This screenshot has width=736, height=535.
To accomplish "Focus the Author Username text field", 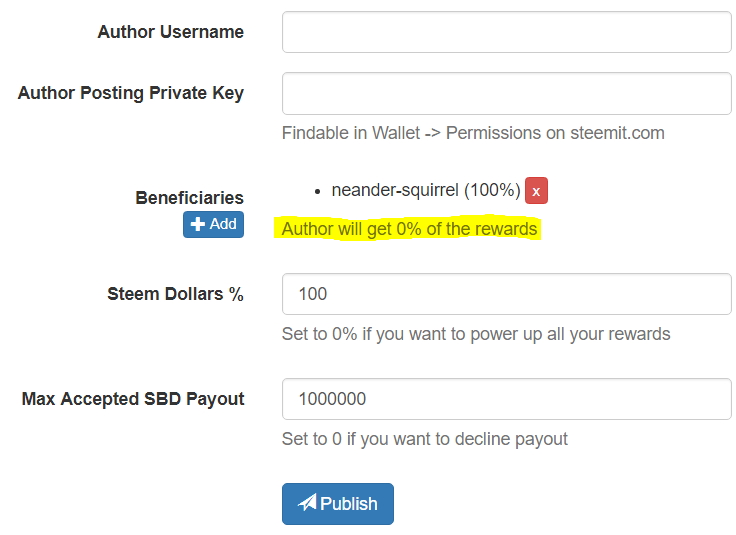I will click(506, 32).
